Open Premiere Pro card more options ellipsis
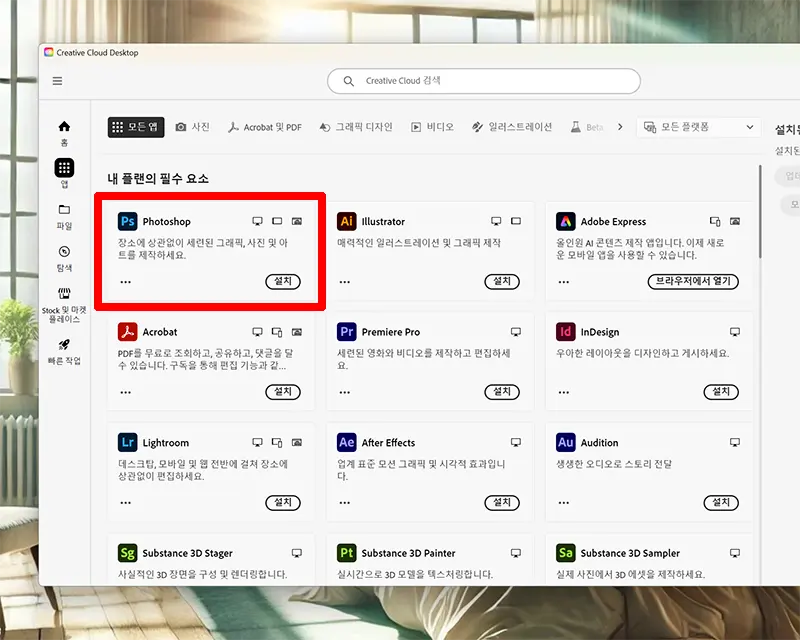Screen dimensions: 800x640 (345, 392)
